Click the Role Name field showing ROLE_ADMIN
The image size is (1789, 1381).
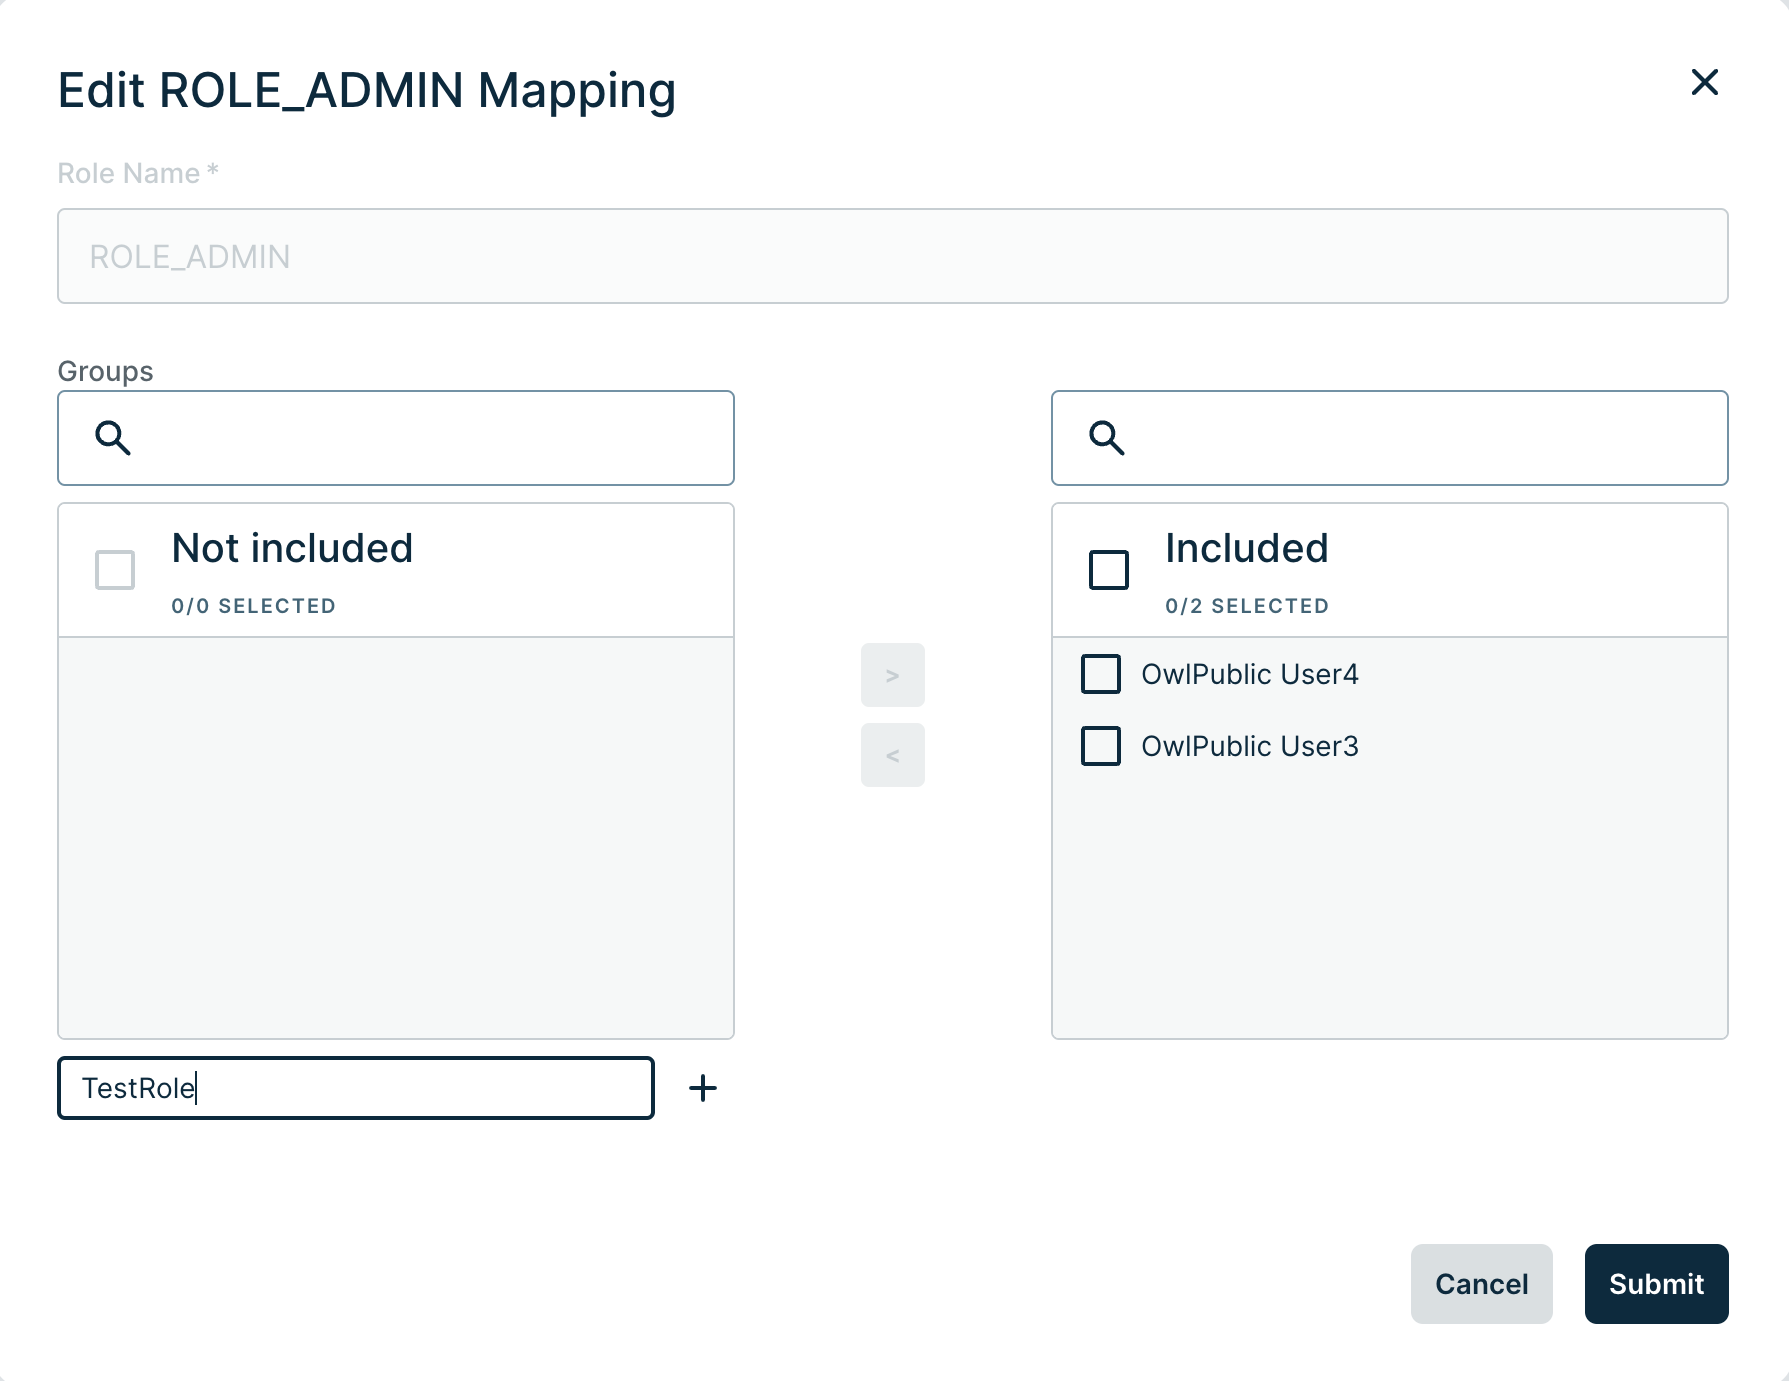tap(892, 256)
